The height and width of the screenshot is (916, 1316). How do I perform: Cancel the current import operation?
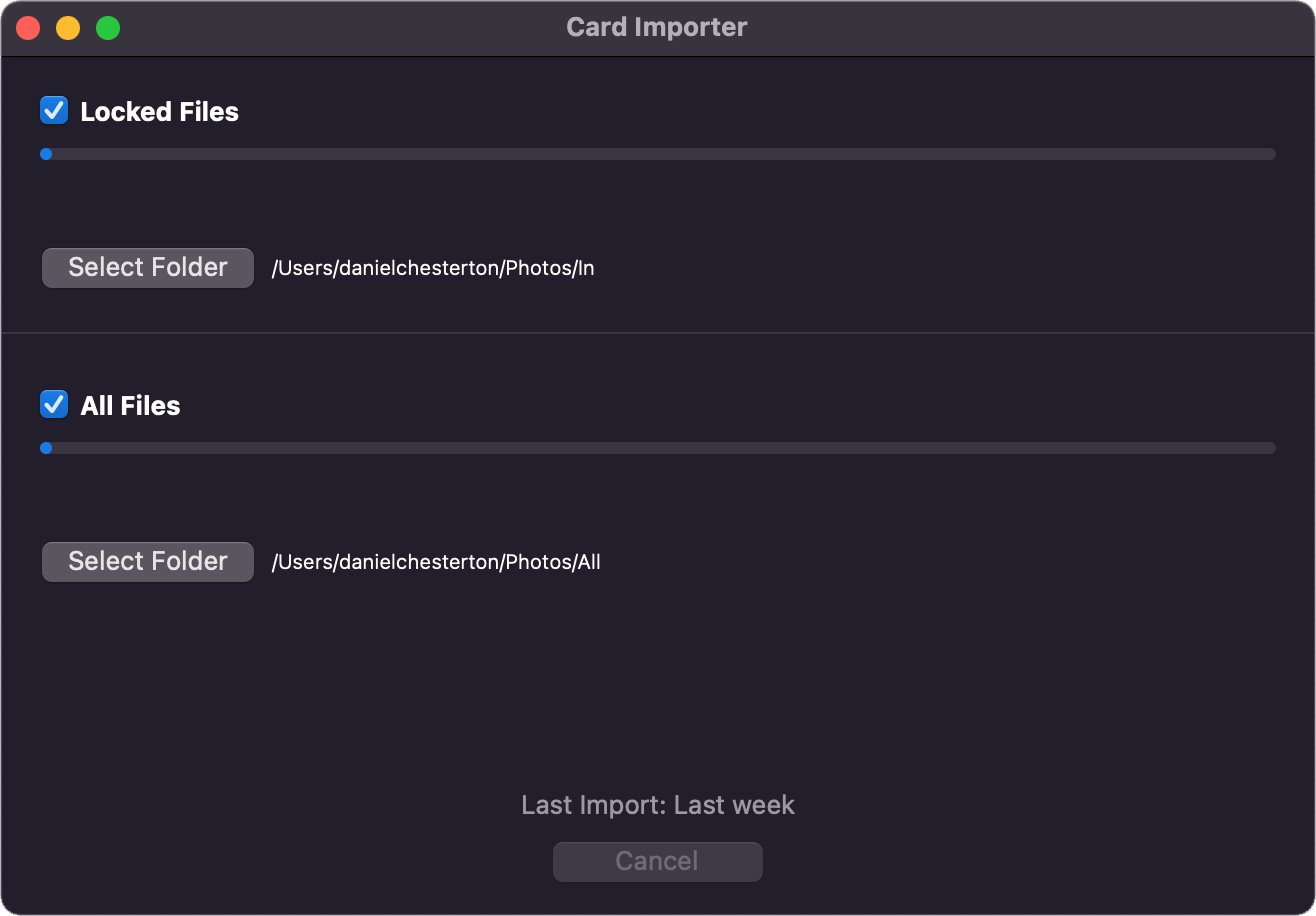657,861
